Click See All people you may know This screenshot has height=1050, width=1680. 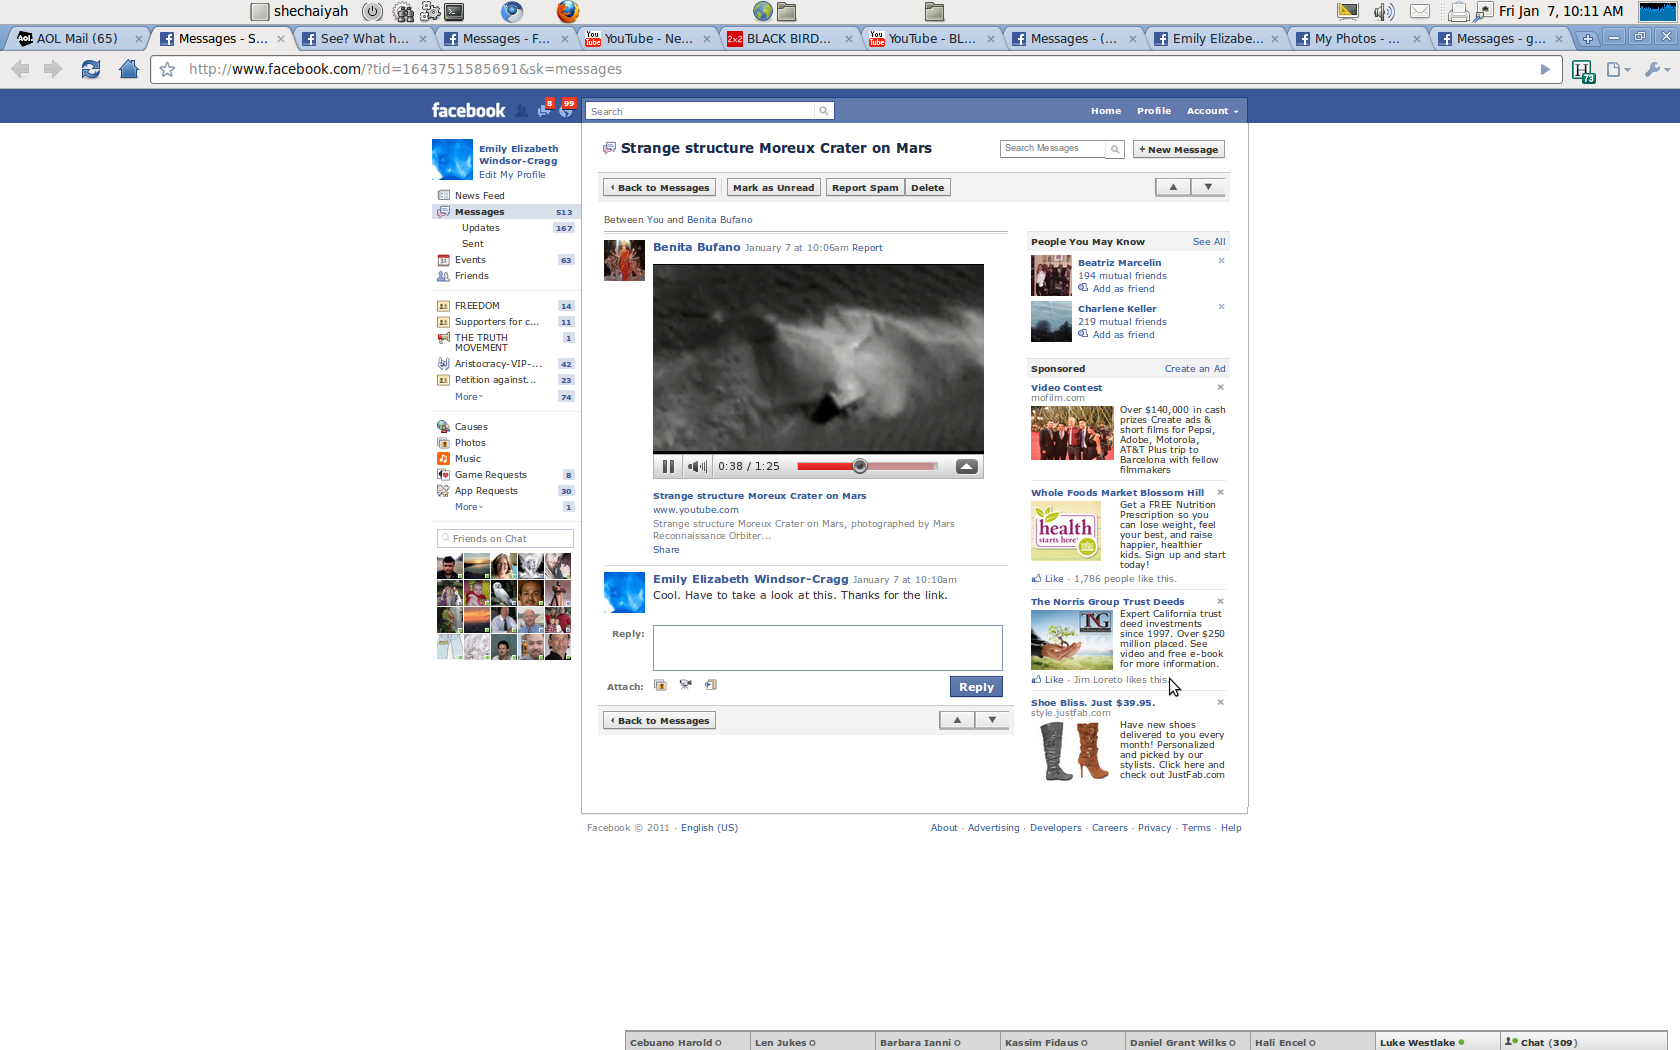tap(1208, 242)
